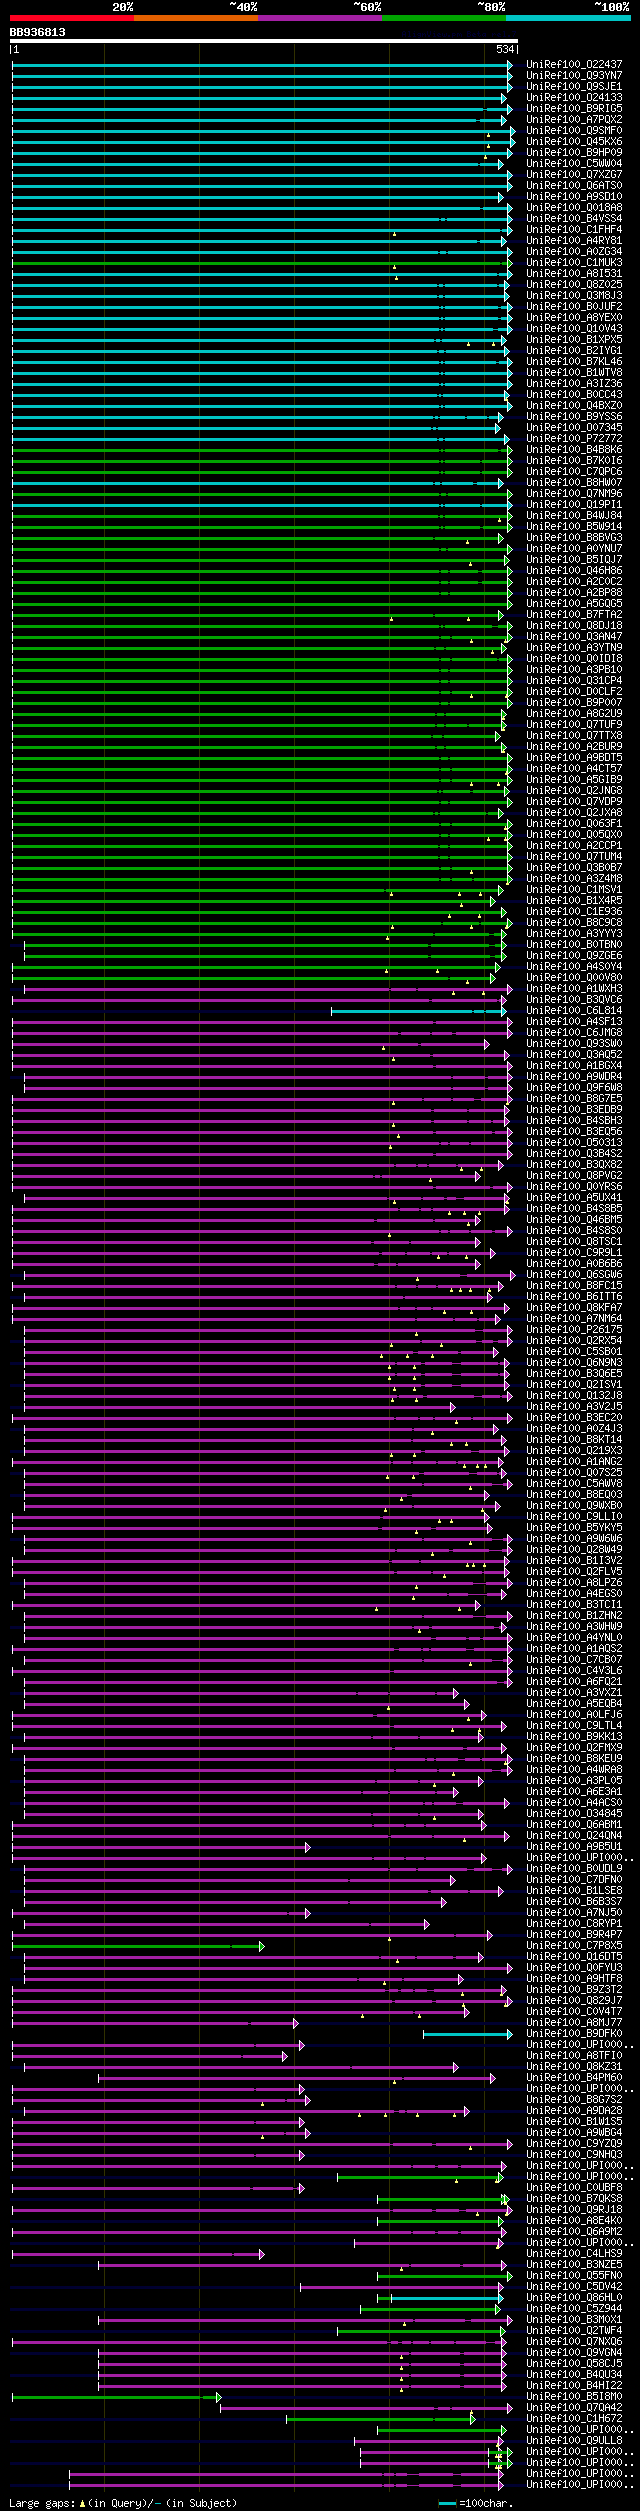Click arrowhead of the UniRef100_Q9SMF0 alignment
Image resolution: width=640 pixels, height=2511 pixels.
click(513, 131)
